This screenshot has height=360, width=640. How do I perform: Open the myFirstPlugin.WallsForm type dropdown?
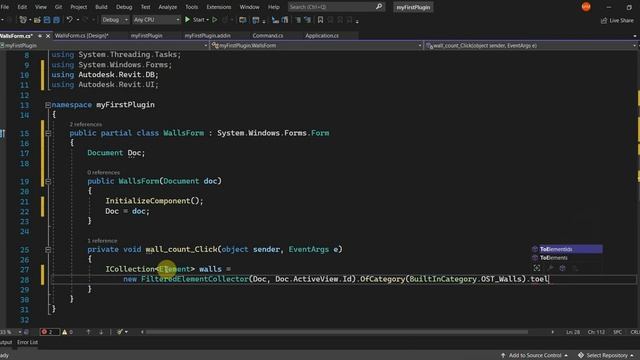pos(316,45)
